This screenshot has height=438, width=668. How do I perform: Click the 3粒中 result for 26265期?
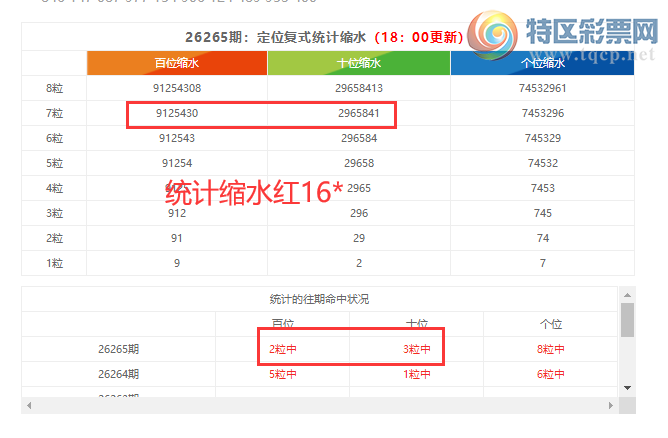417,349
